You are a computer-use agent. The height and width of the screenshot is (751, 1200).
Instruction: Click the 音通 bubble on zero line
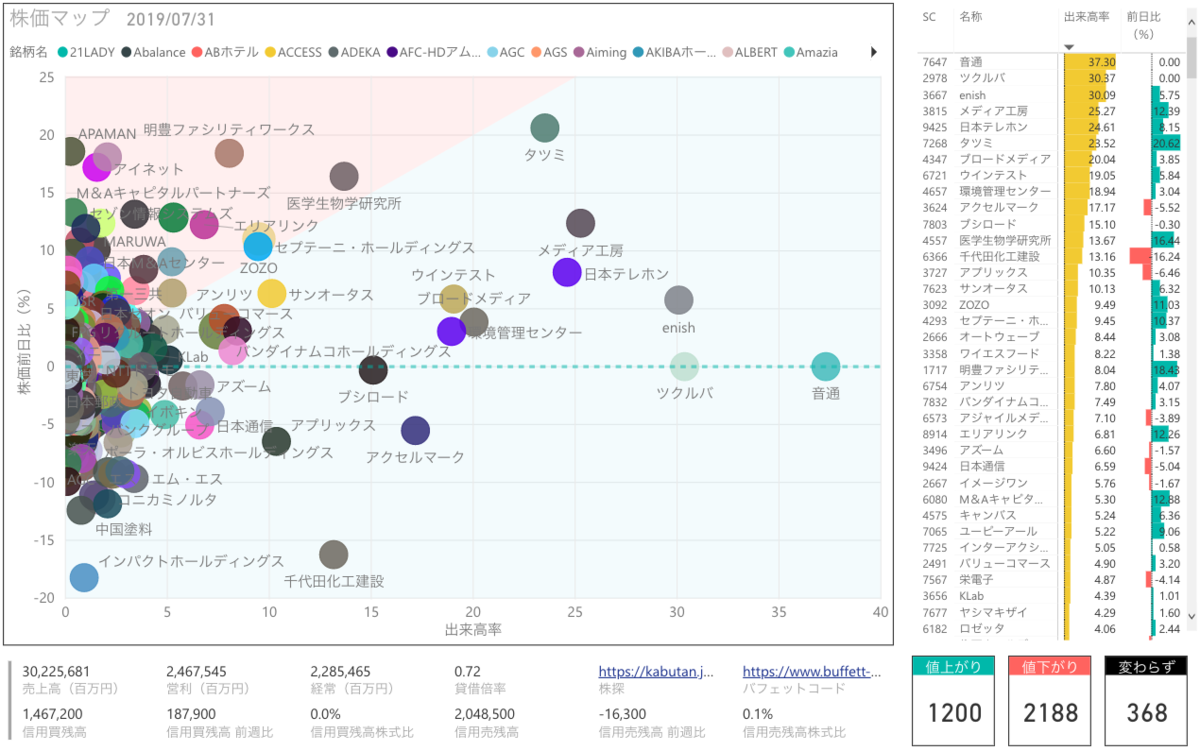click(825, 367)
